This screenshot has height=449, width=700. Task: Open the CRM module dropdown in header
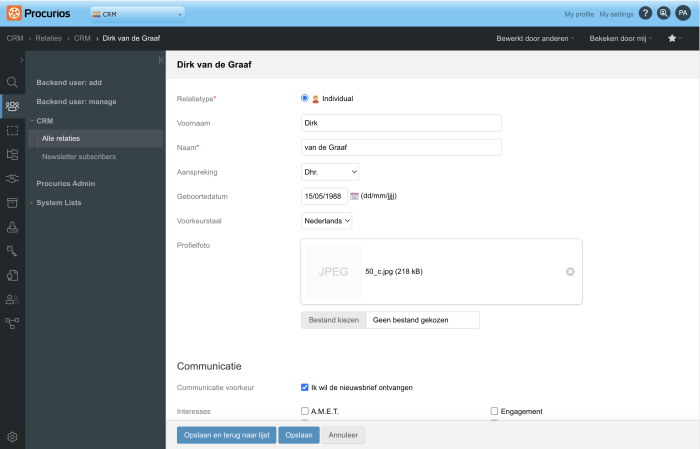pyautogui.click(x=137, y=14)
